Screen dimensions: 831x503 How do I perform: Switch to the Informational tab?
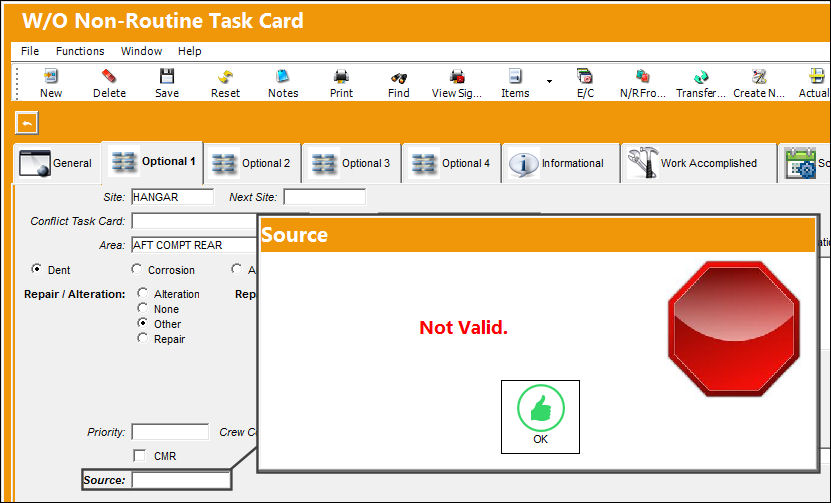(x=561, y=163)
